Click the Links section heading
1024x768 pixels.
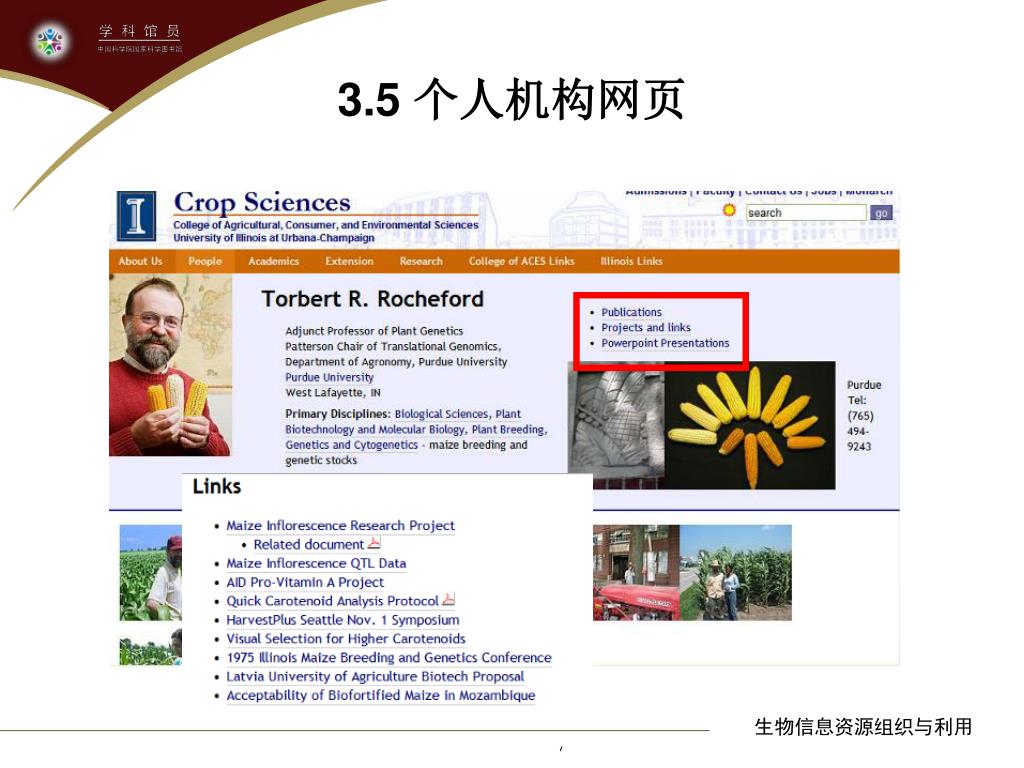pyautogui.click(x=217, y=487)
